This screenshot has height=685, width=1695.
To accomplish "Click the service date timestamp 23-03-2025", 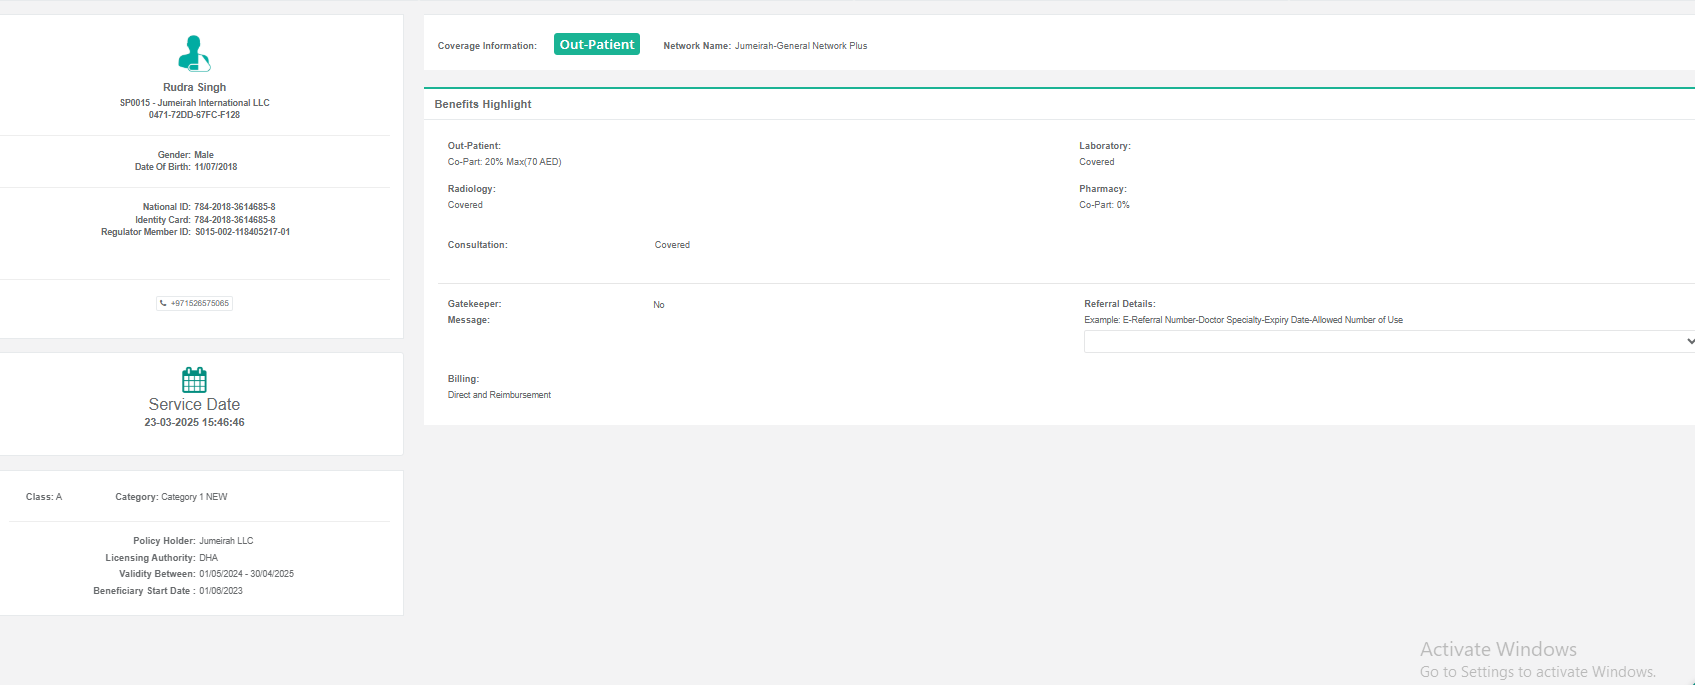I will point(194,423).
